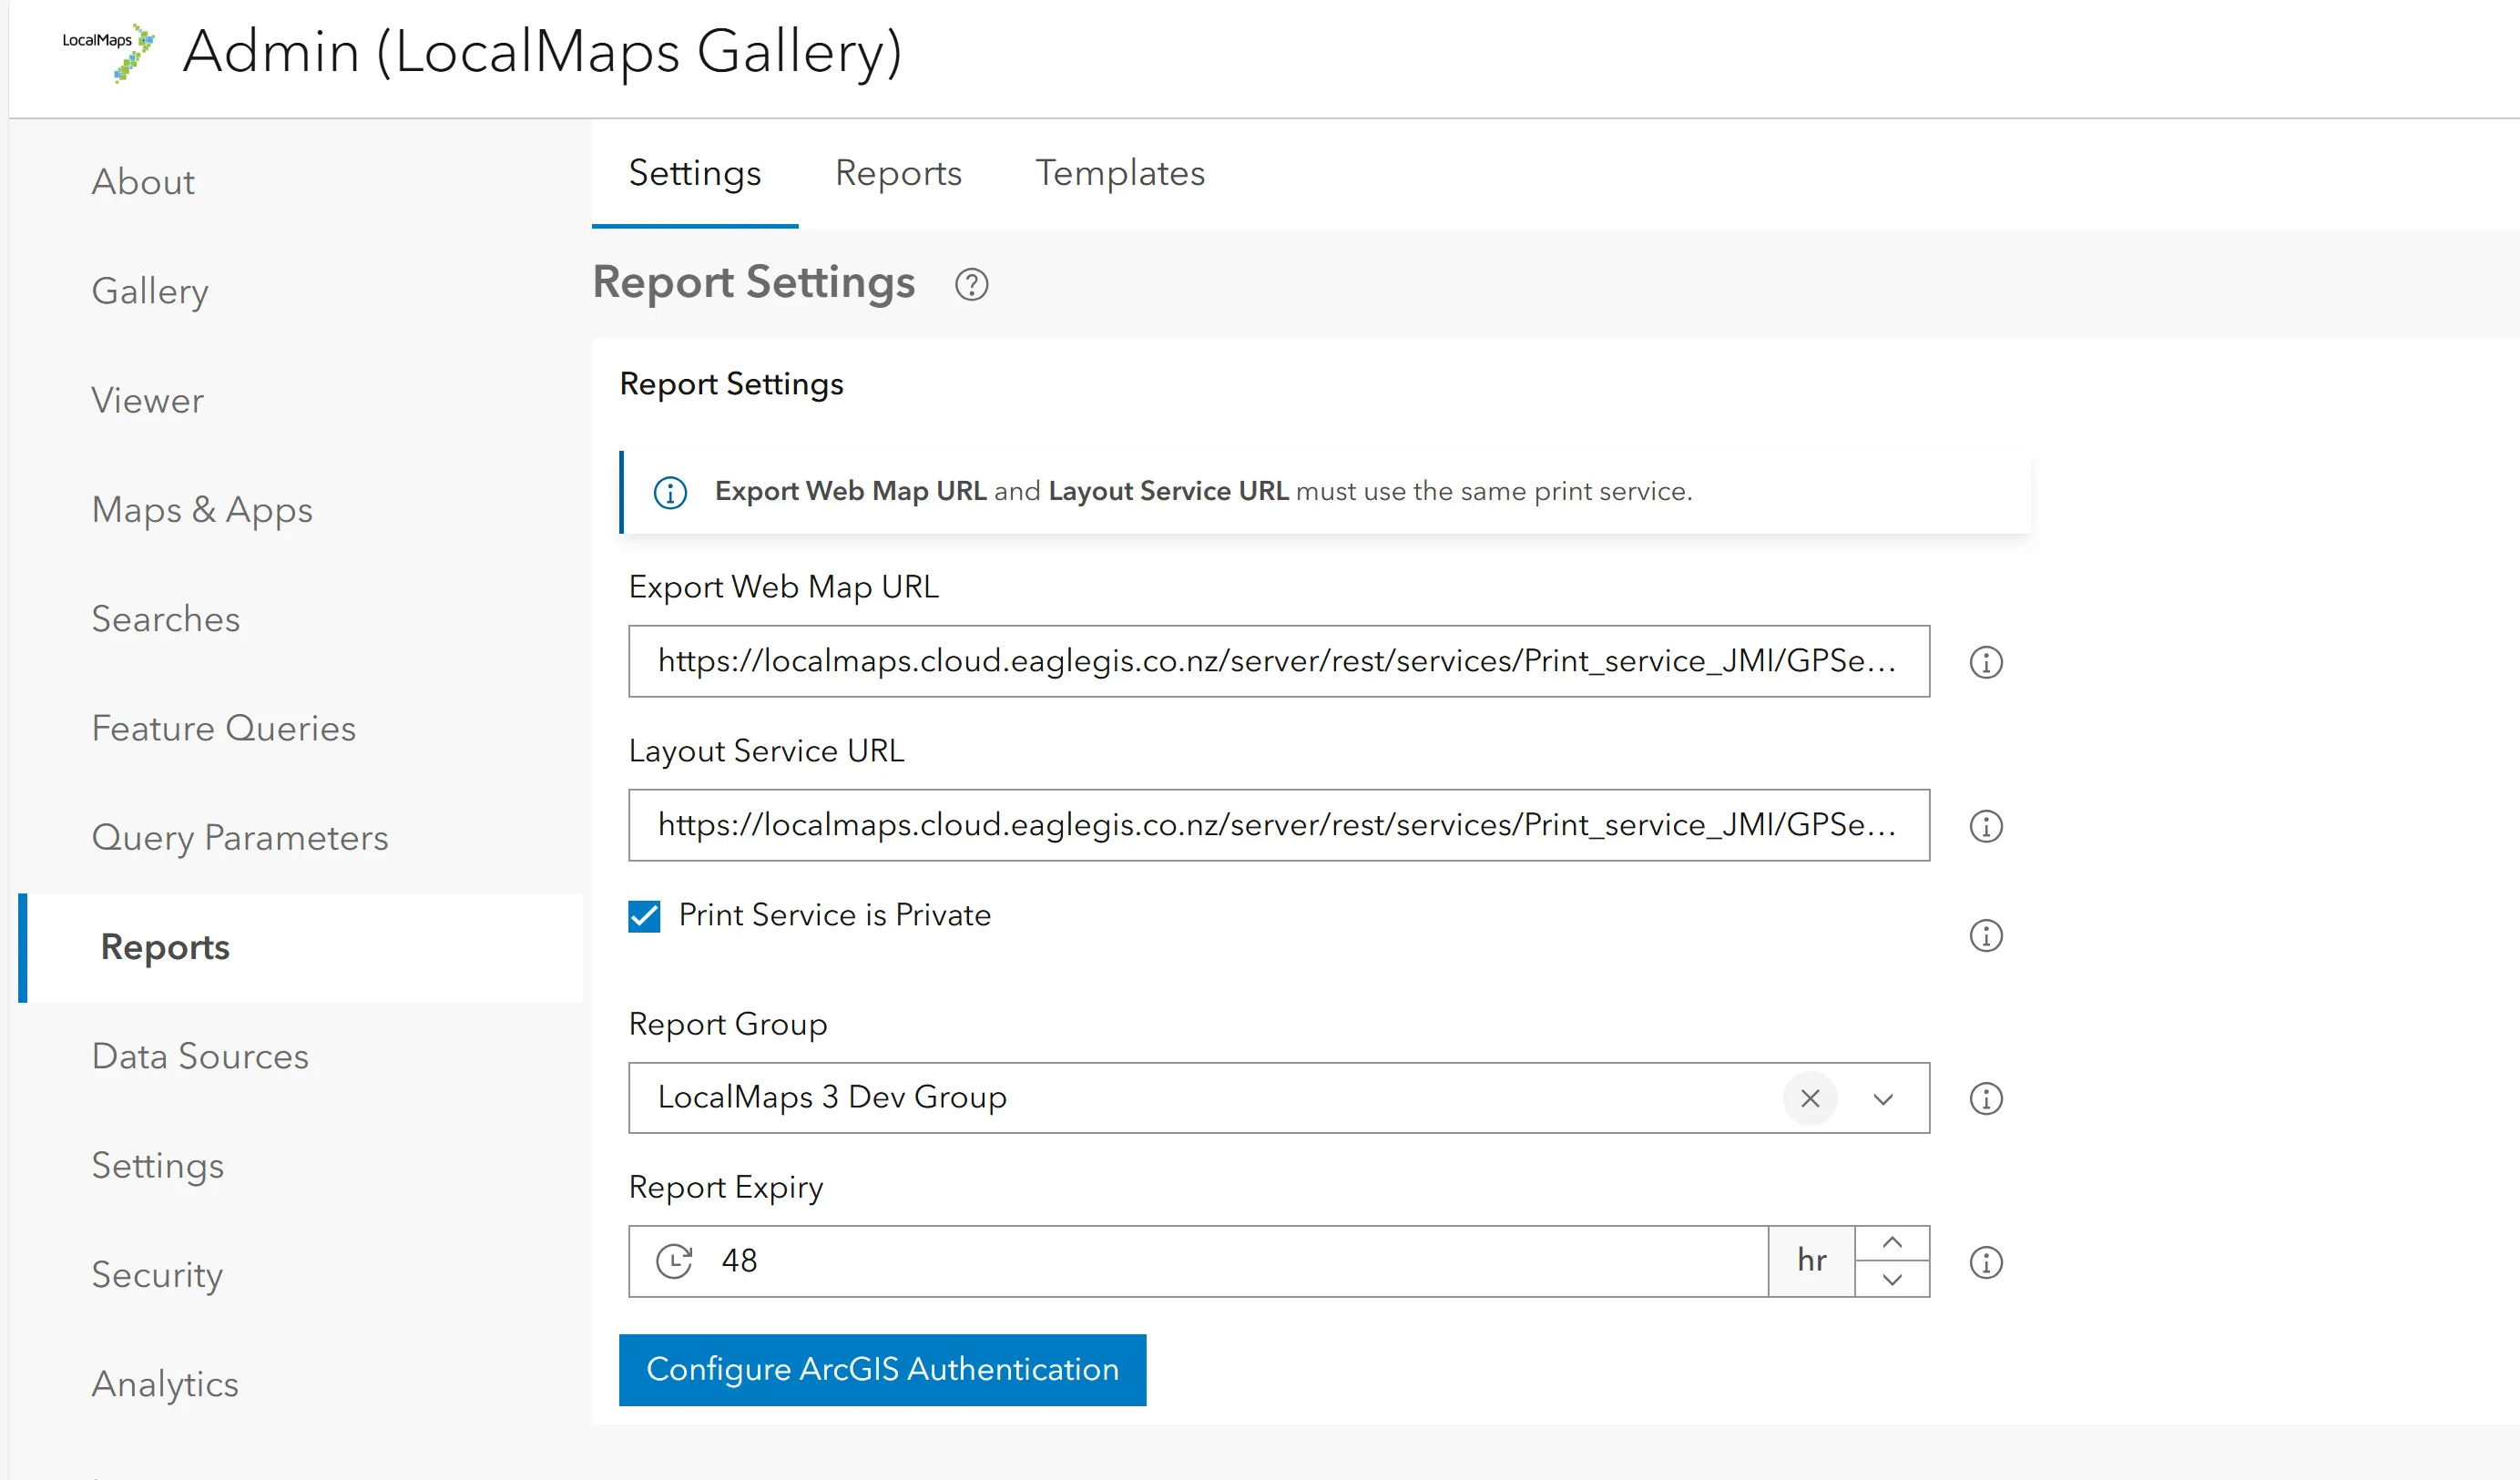
Task: Click the clock icon in Report Expiry field
Action: point(674,1261)
